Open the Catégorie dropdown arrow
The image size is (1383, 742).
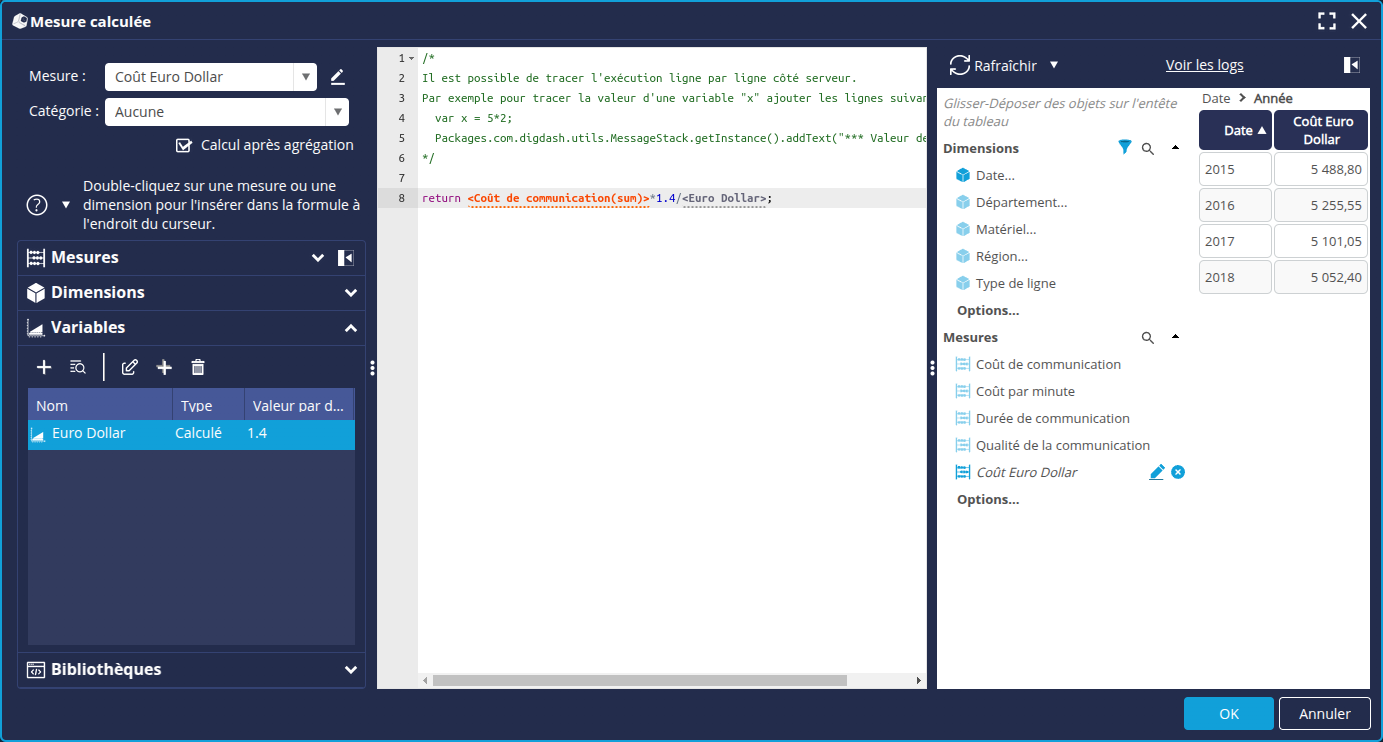click(x=337, y=112)
